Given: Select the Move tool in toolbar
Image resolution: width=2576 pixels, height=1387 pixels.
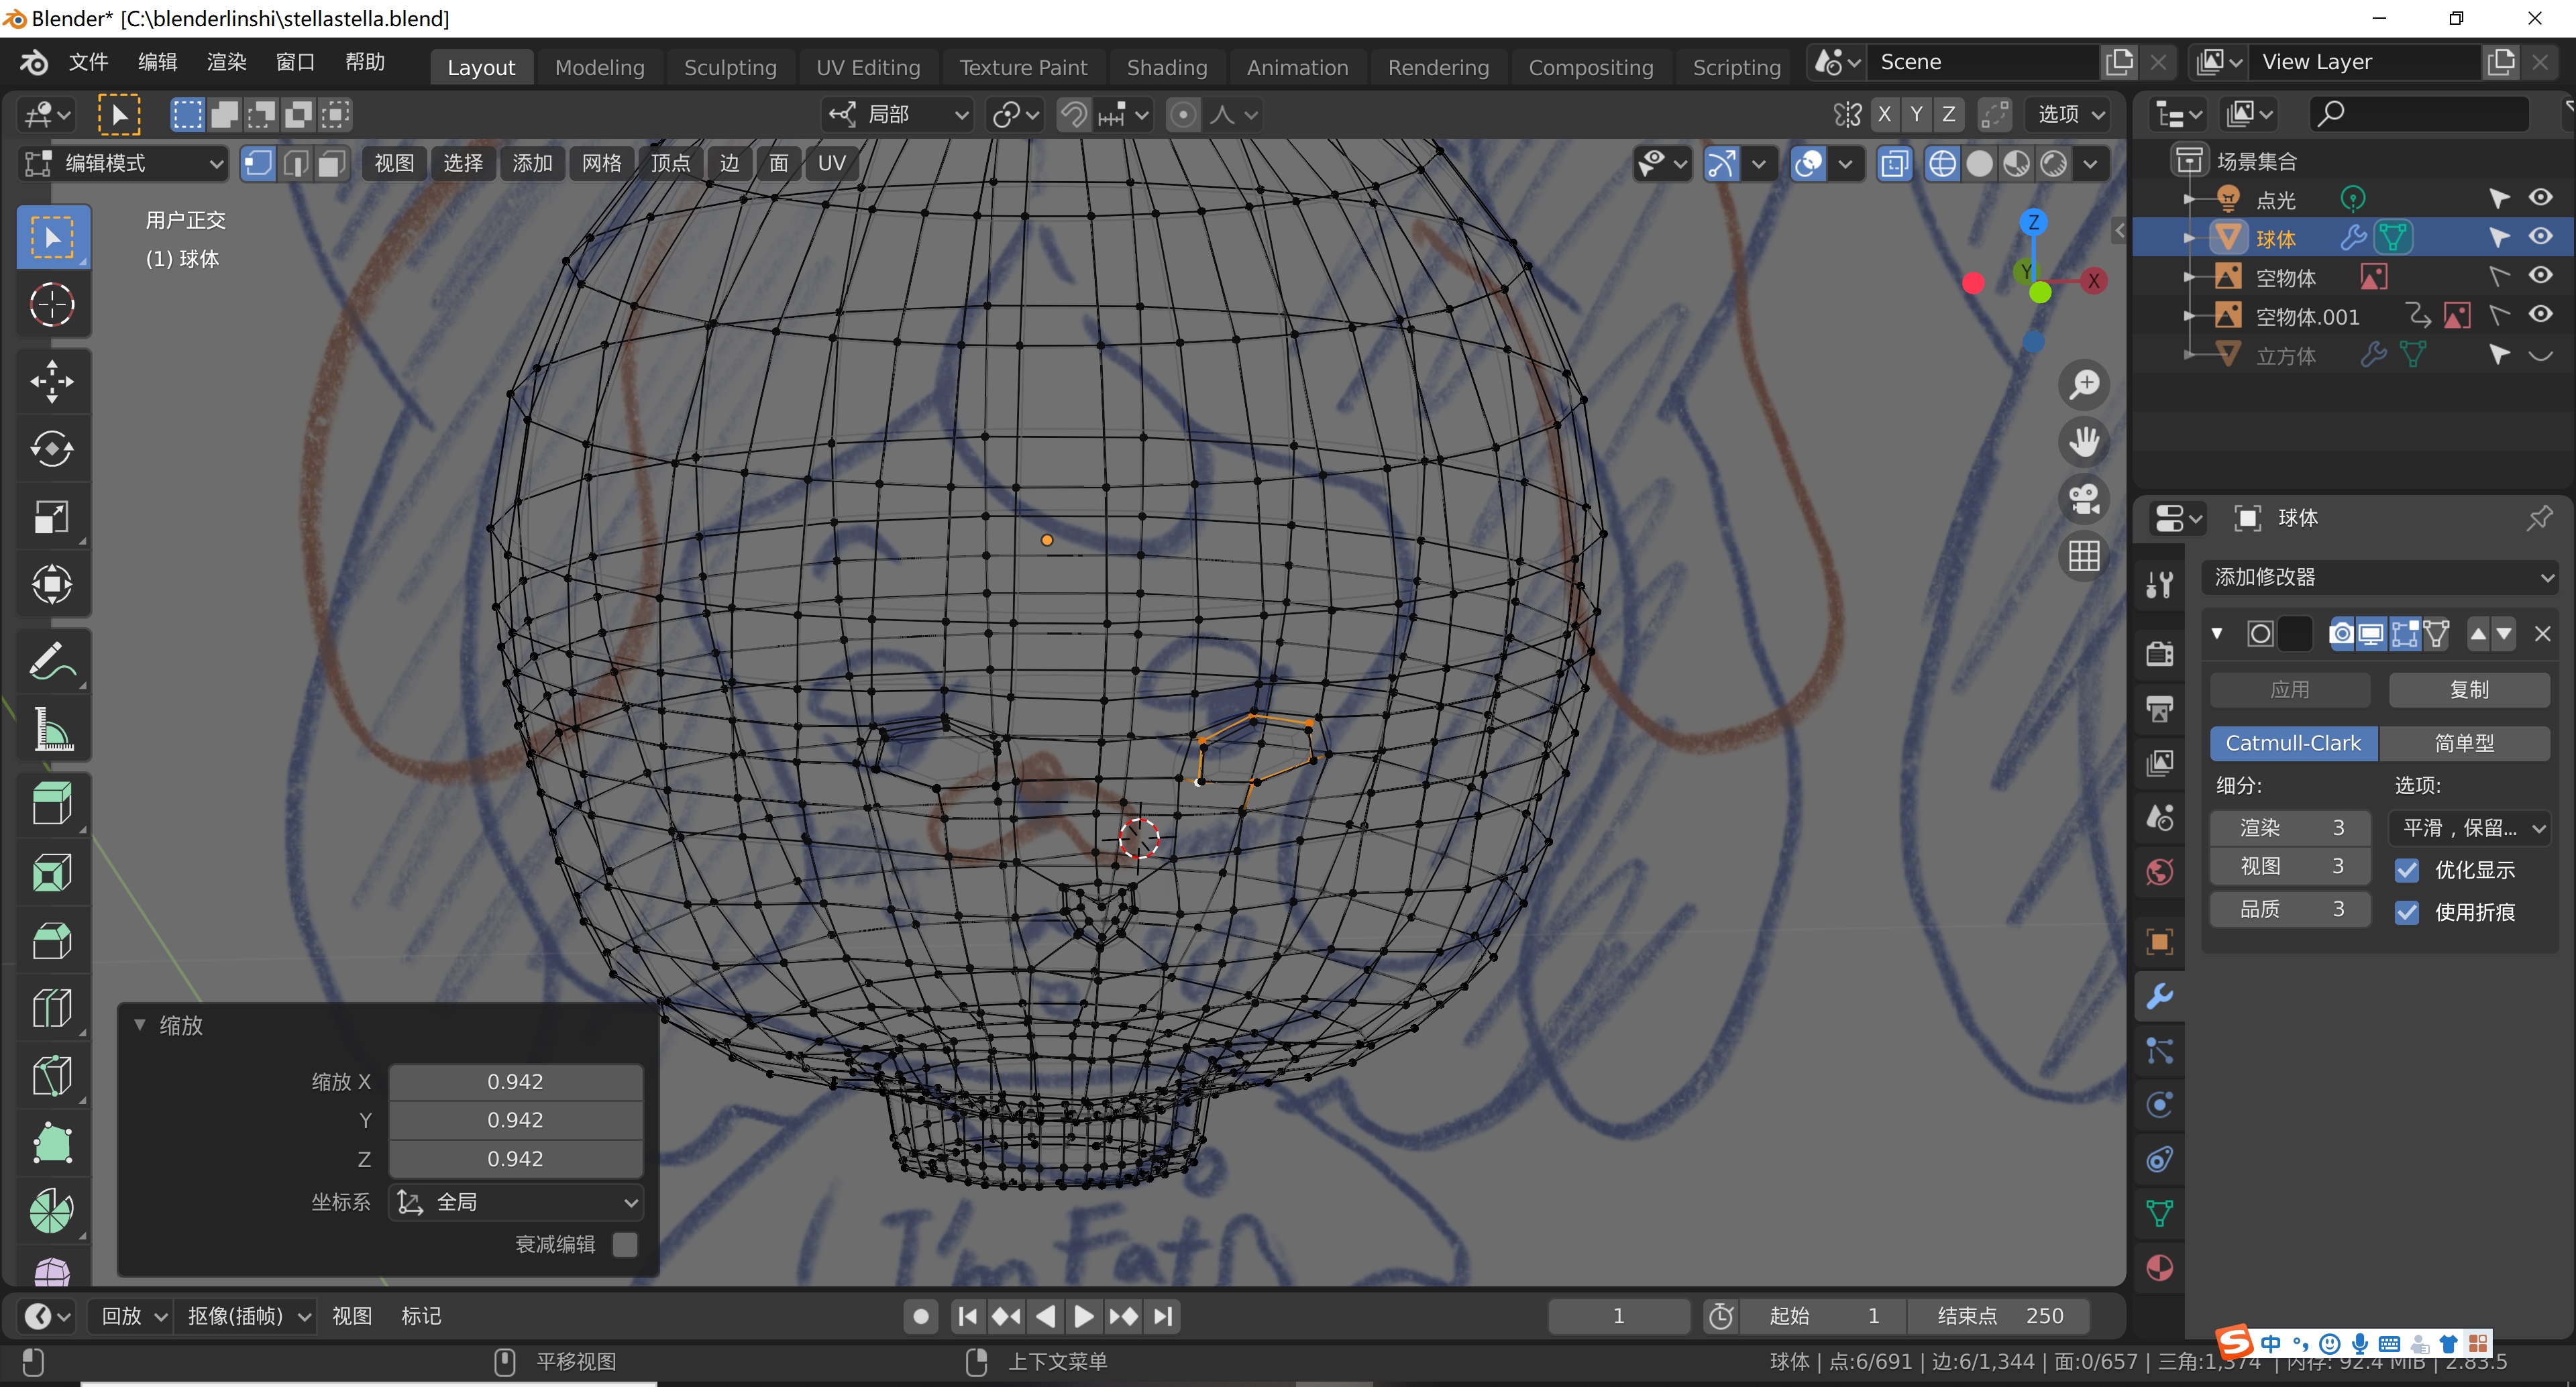Looking at the screenshot, I should pyautogui.click(x=52, y=381).
